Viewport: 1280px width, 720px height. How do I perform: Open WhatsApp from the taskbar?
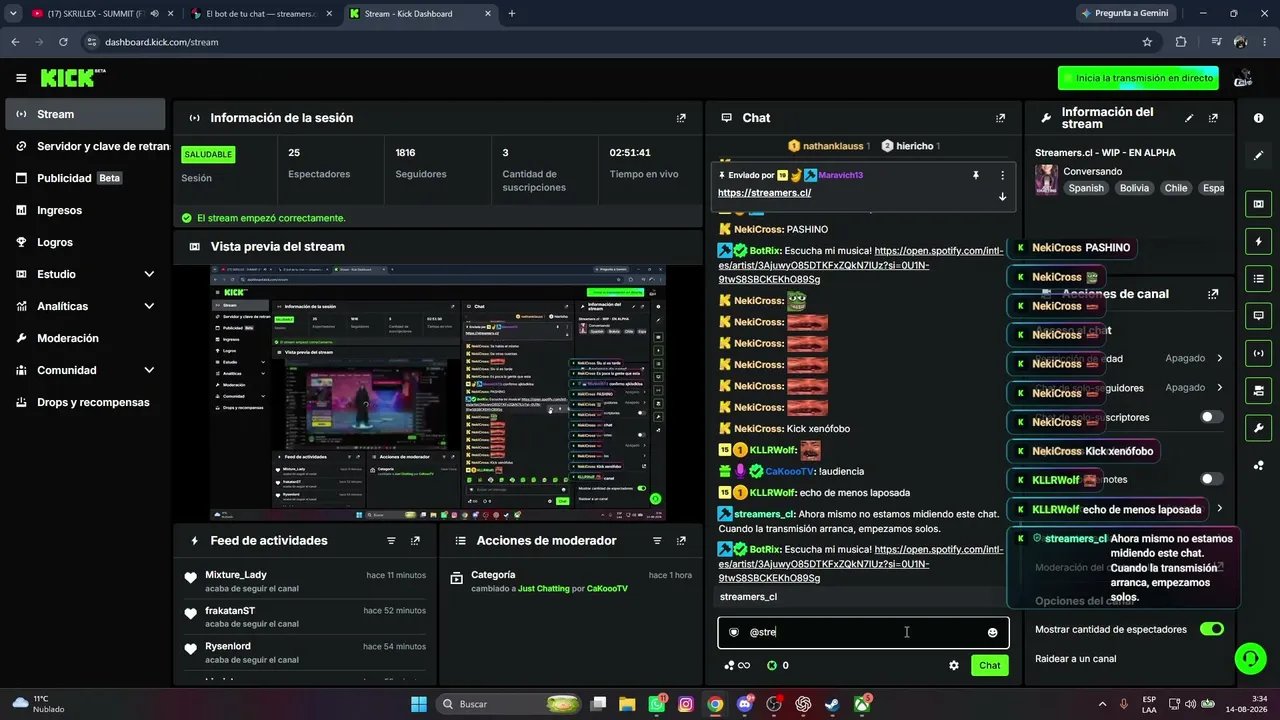pos(657,704)
